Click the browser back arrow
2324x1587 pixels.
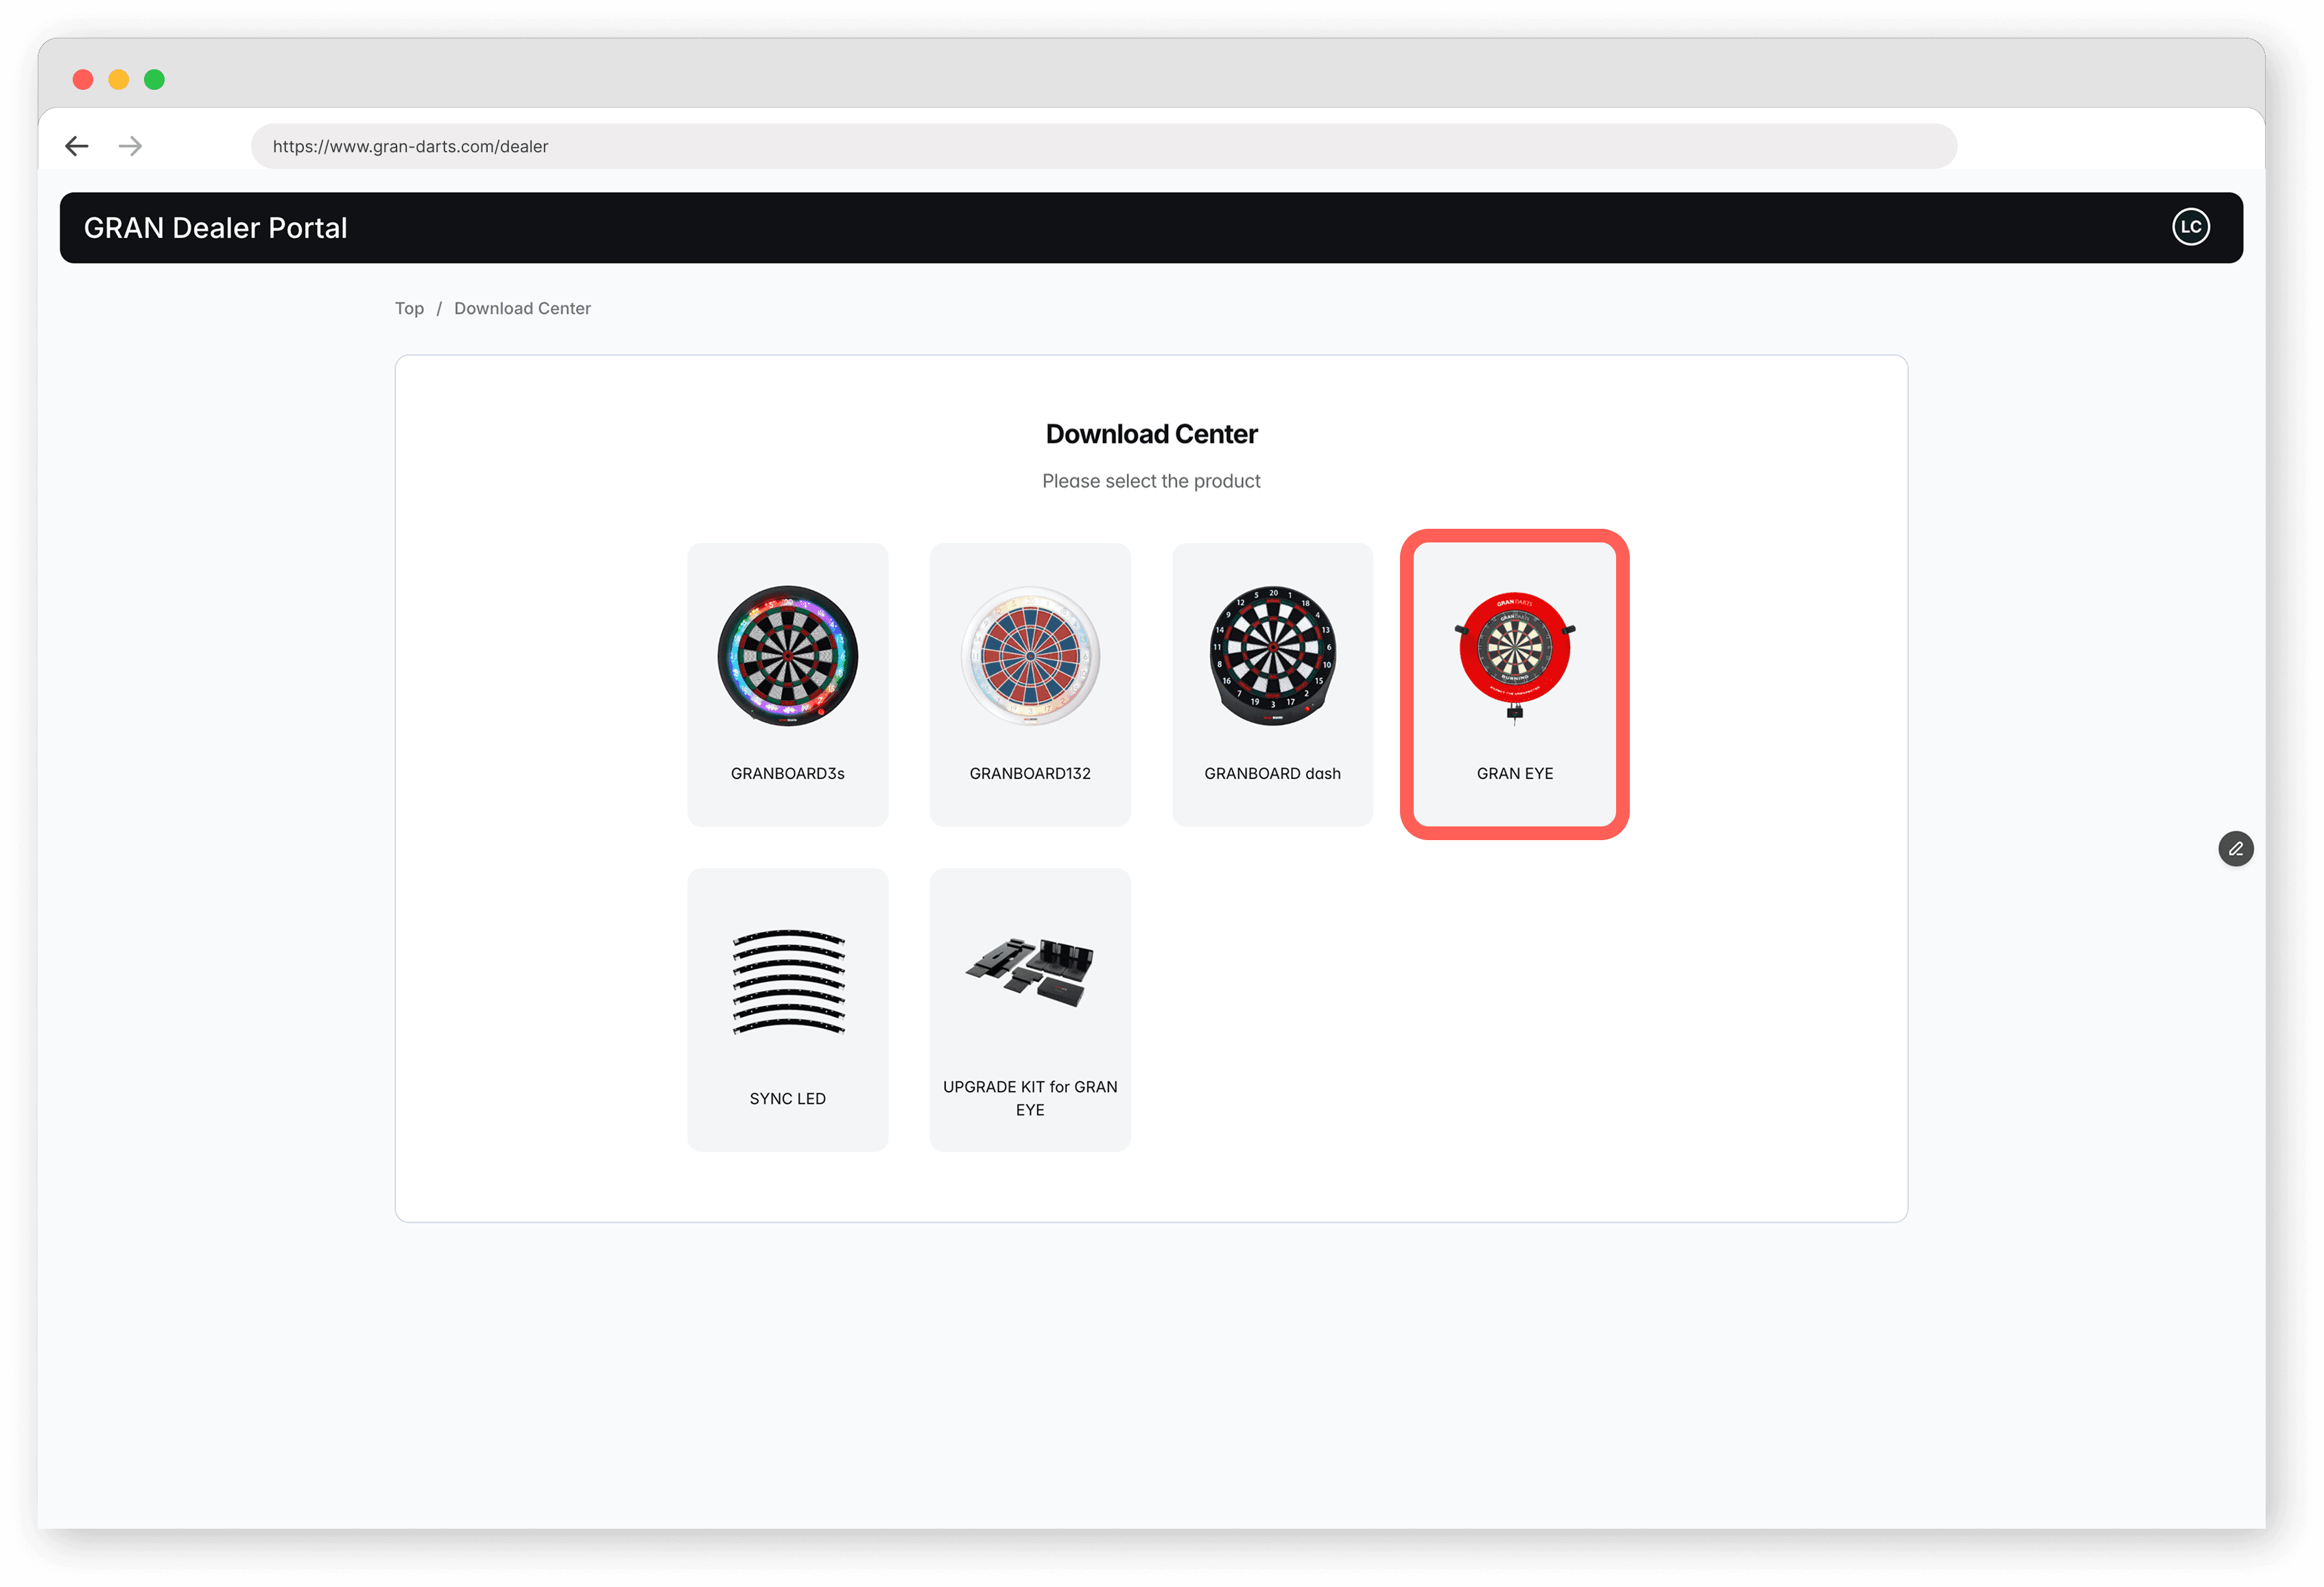pyautogui.click(x=77, y=146)
